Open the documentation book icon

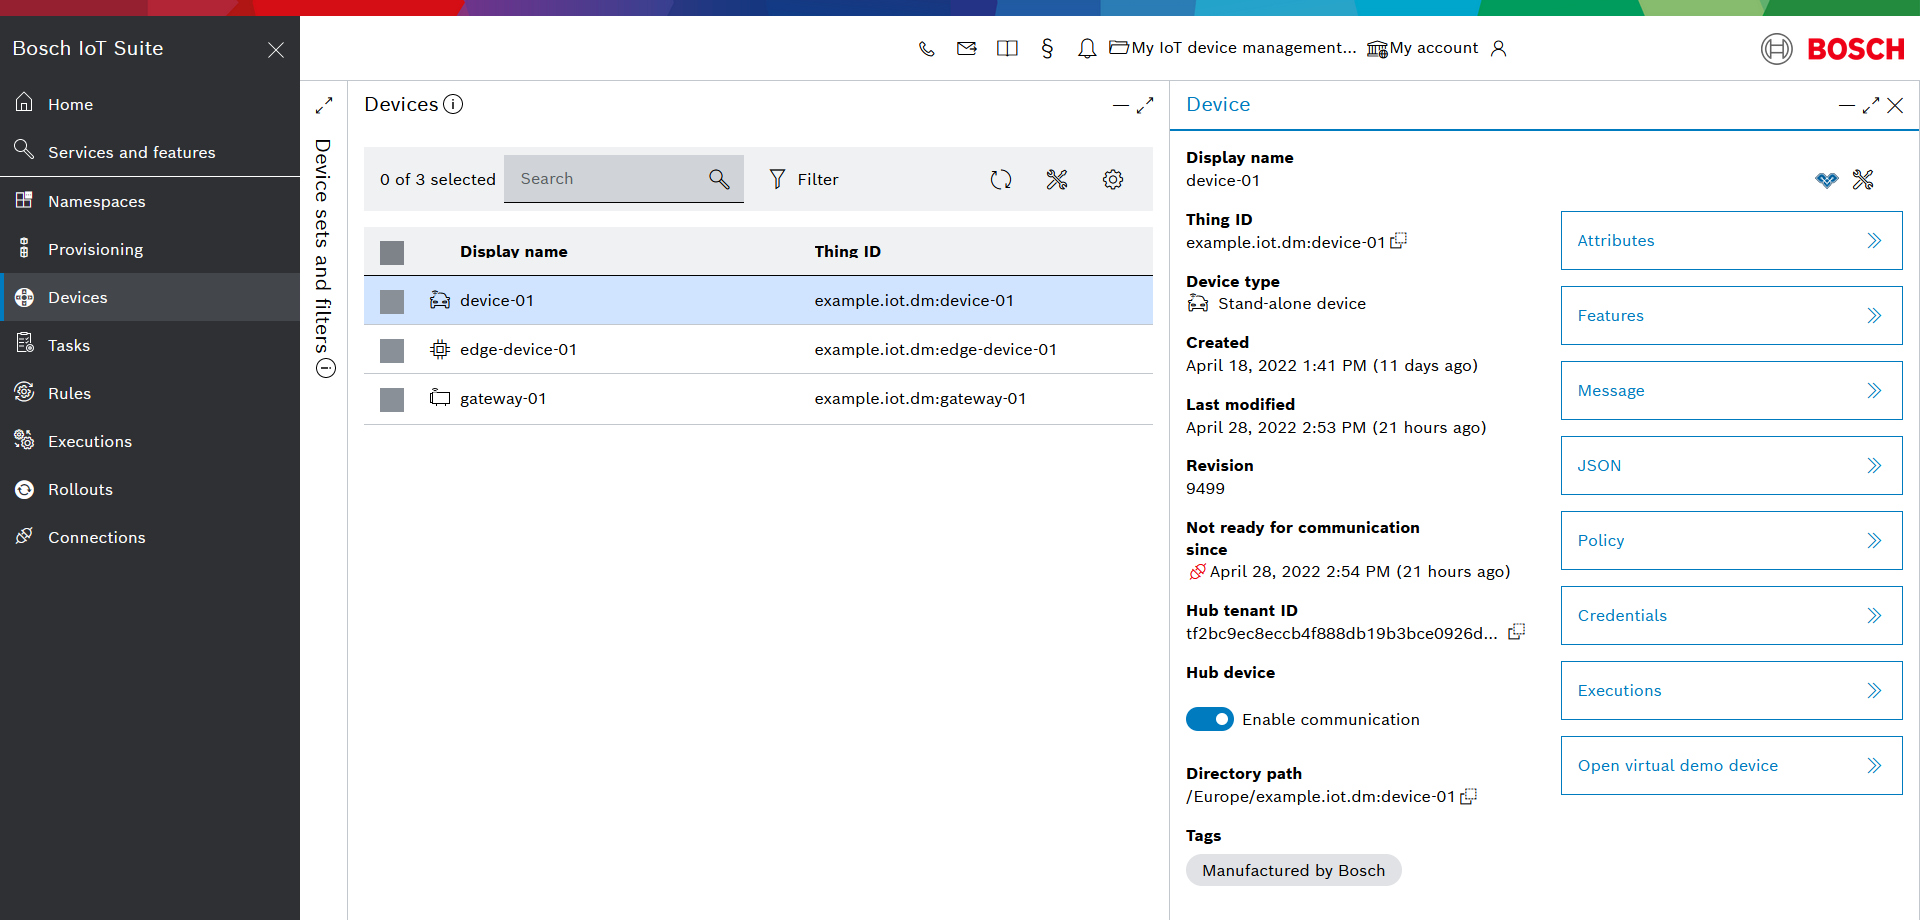[x=1007, y=48]
